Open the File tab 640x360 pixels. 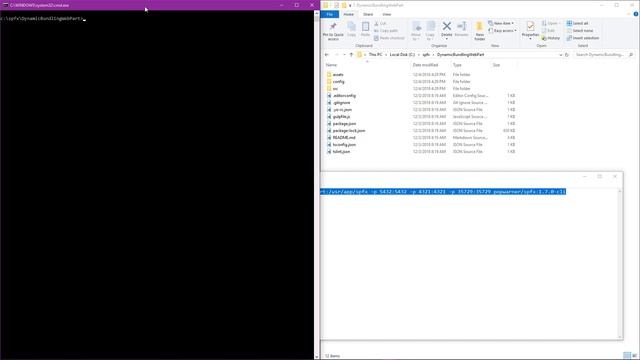click(x=329, y=14)
